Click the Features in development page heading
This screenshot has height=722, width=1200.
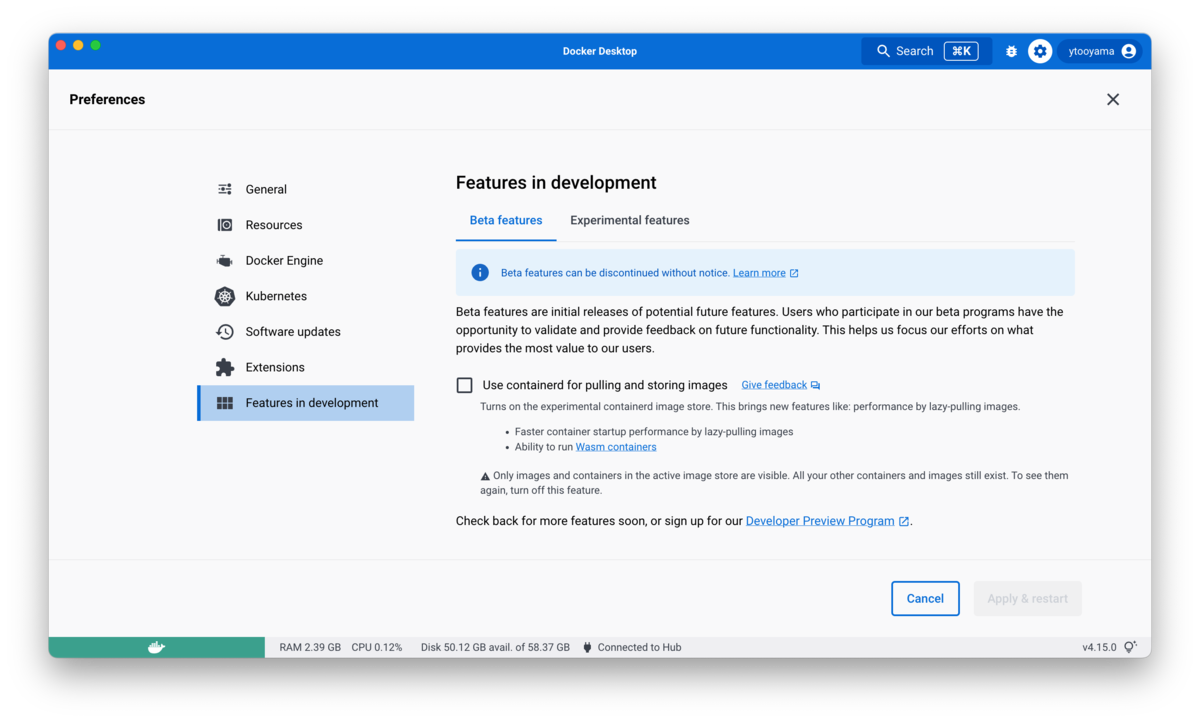(x=556, y=183)
